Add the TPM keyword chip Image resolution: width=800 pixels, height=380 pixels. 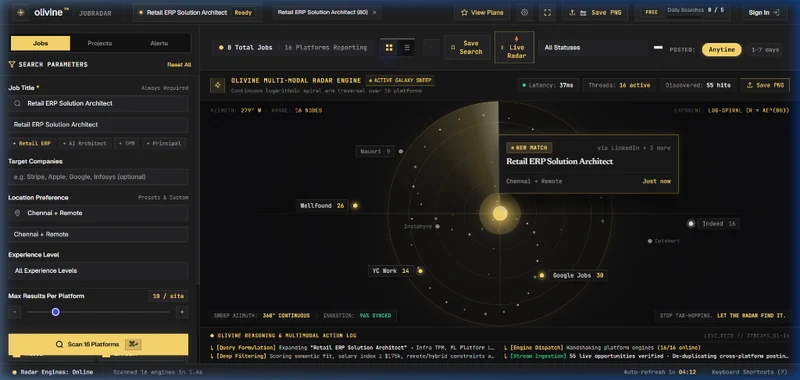[x=127, y=143]
